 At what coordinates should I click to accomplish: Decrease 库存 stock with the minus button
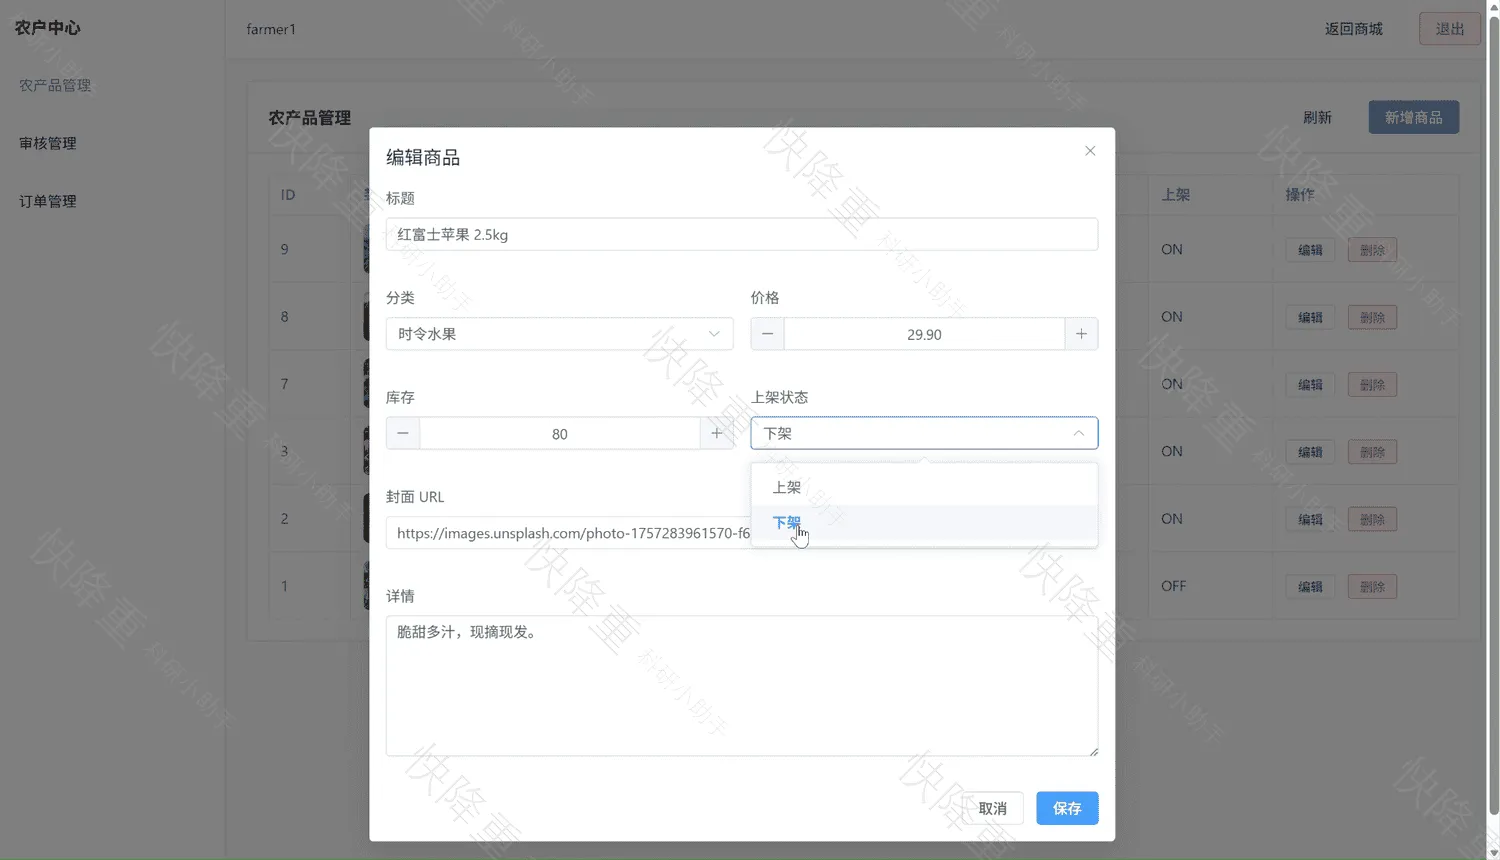pos(403,433)
